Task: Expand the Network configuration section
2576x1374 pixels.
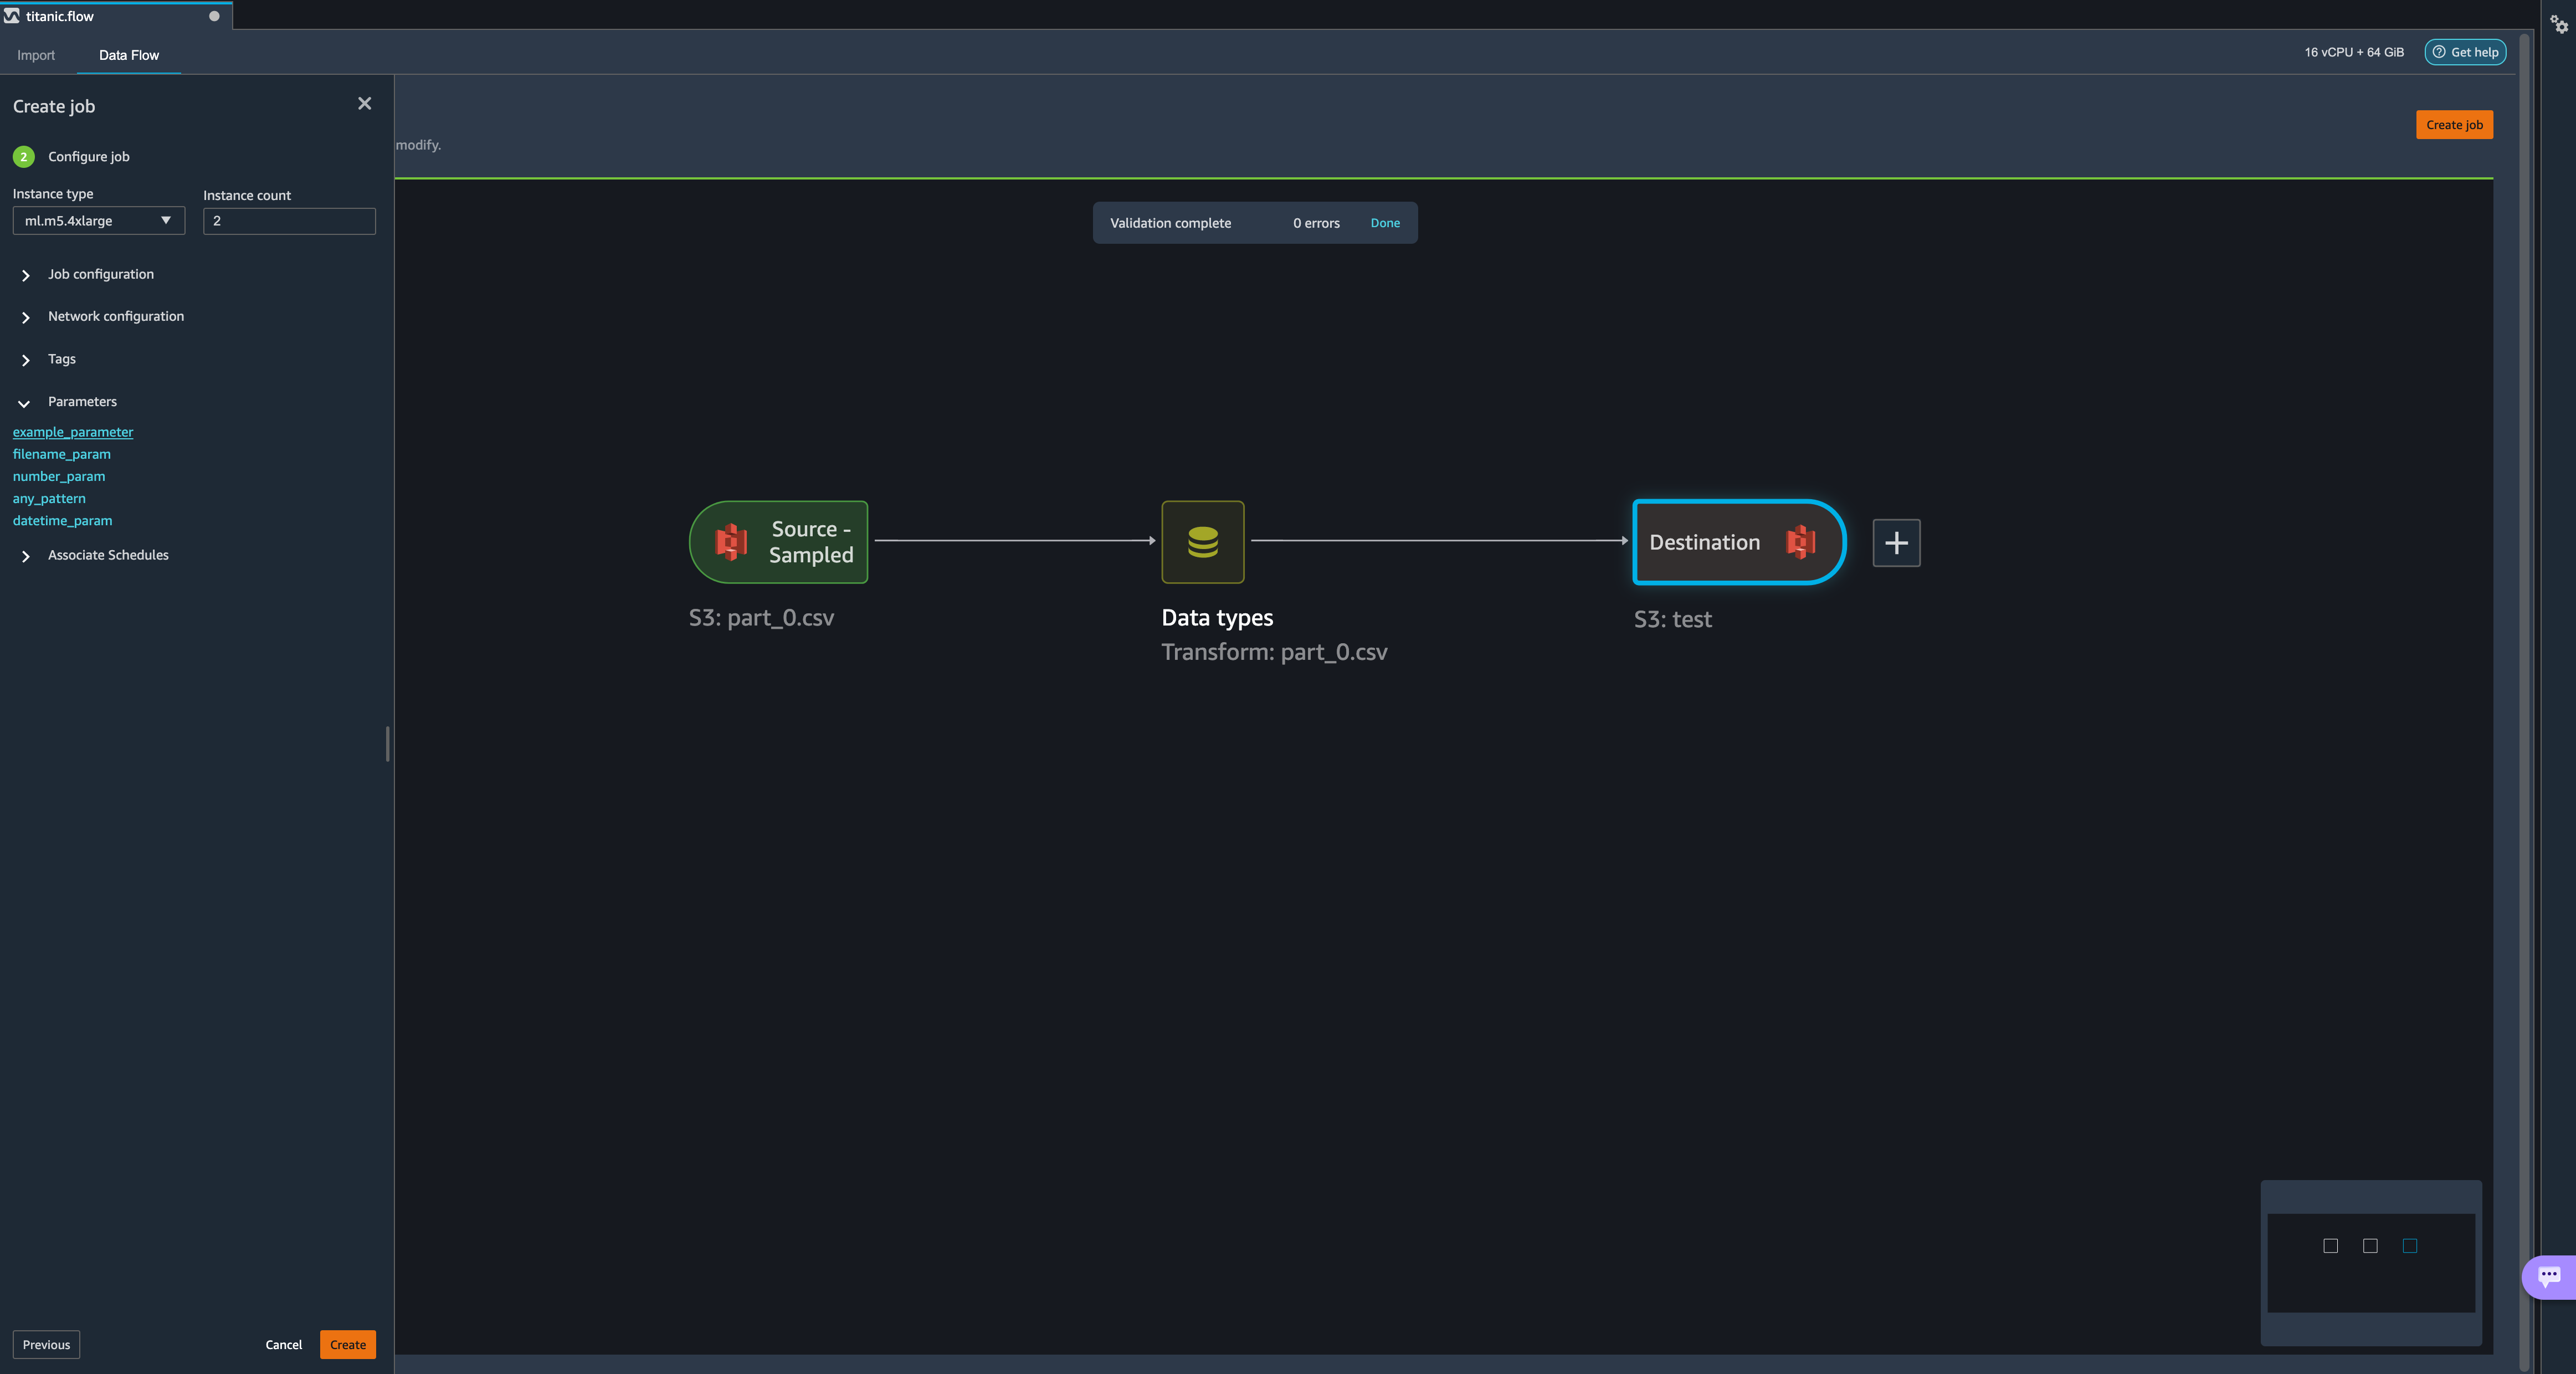Action: 26,317
